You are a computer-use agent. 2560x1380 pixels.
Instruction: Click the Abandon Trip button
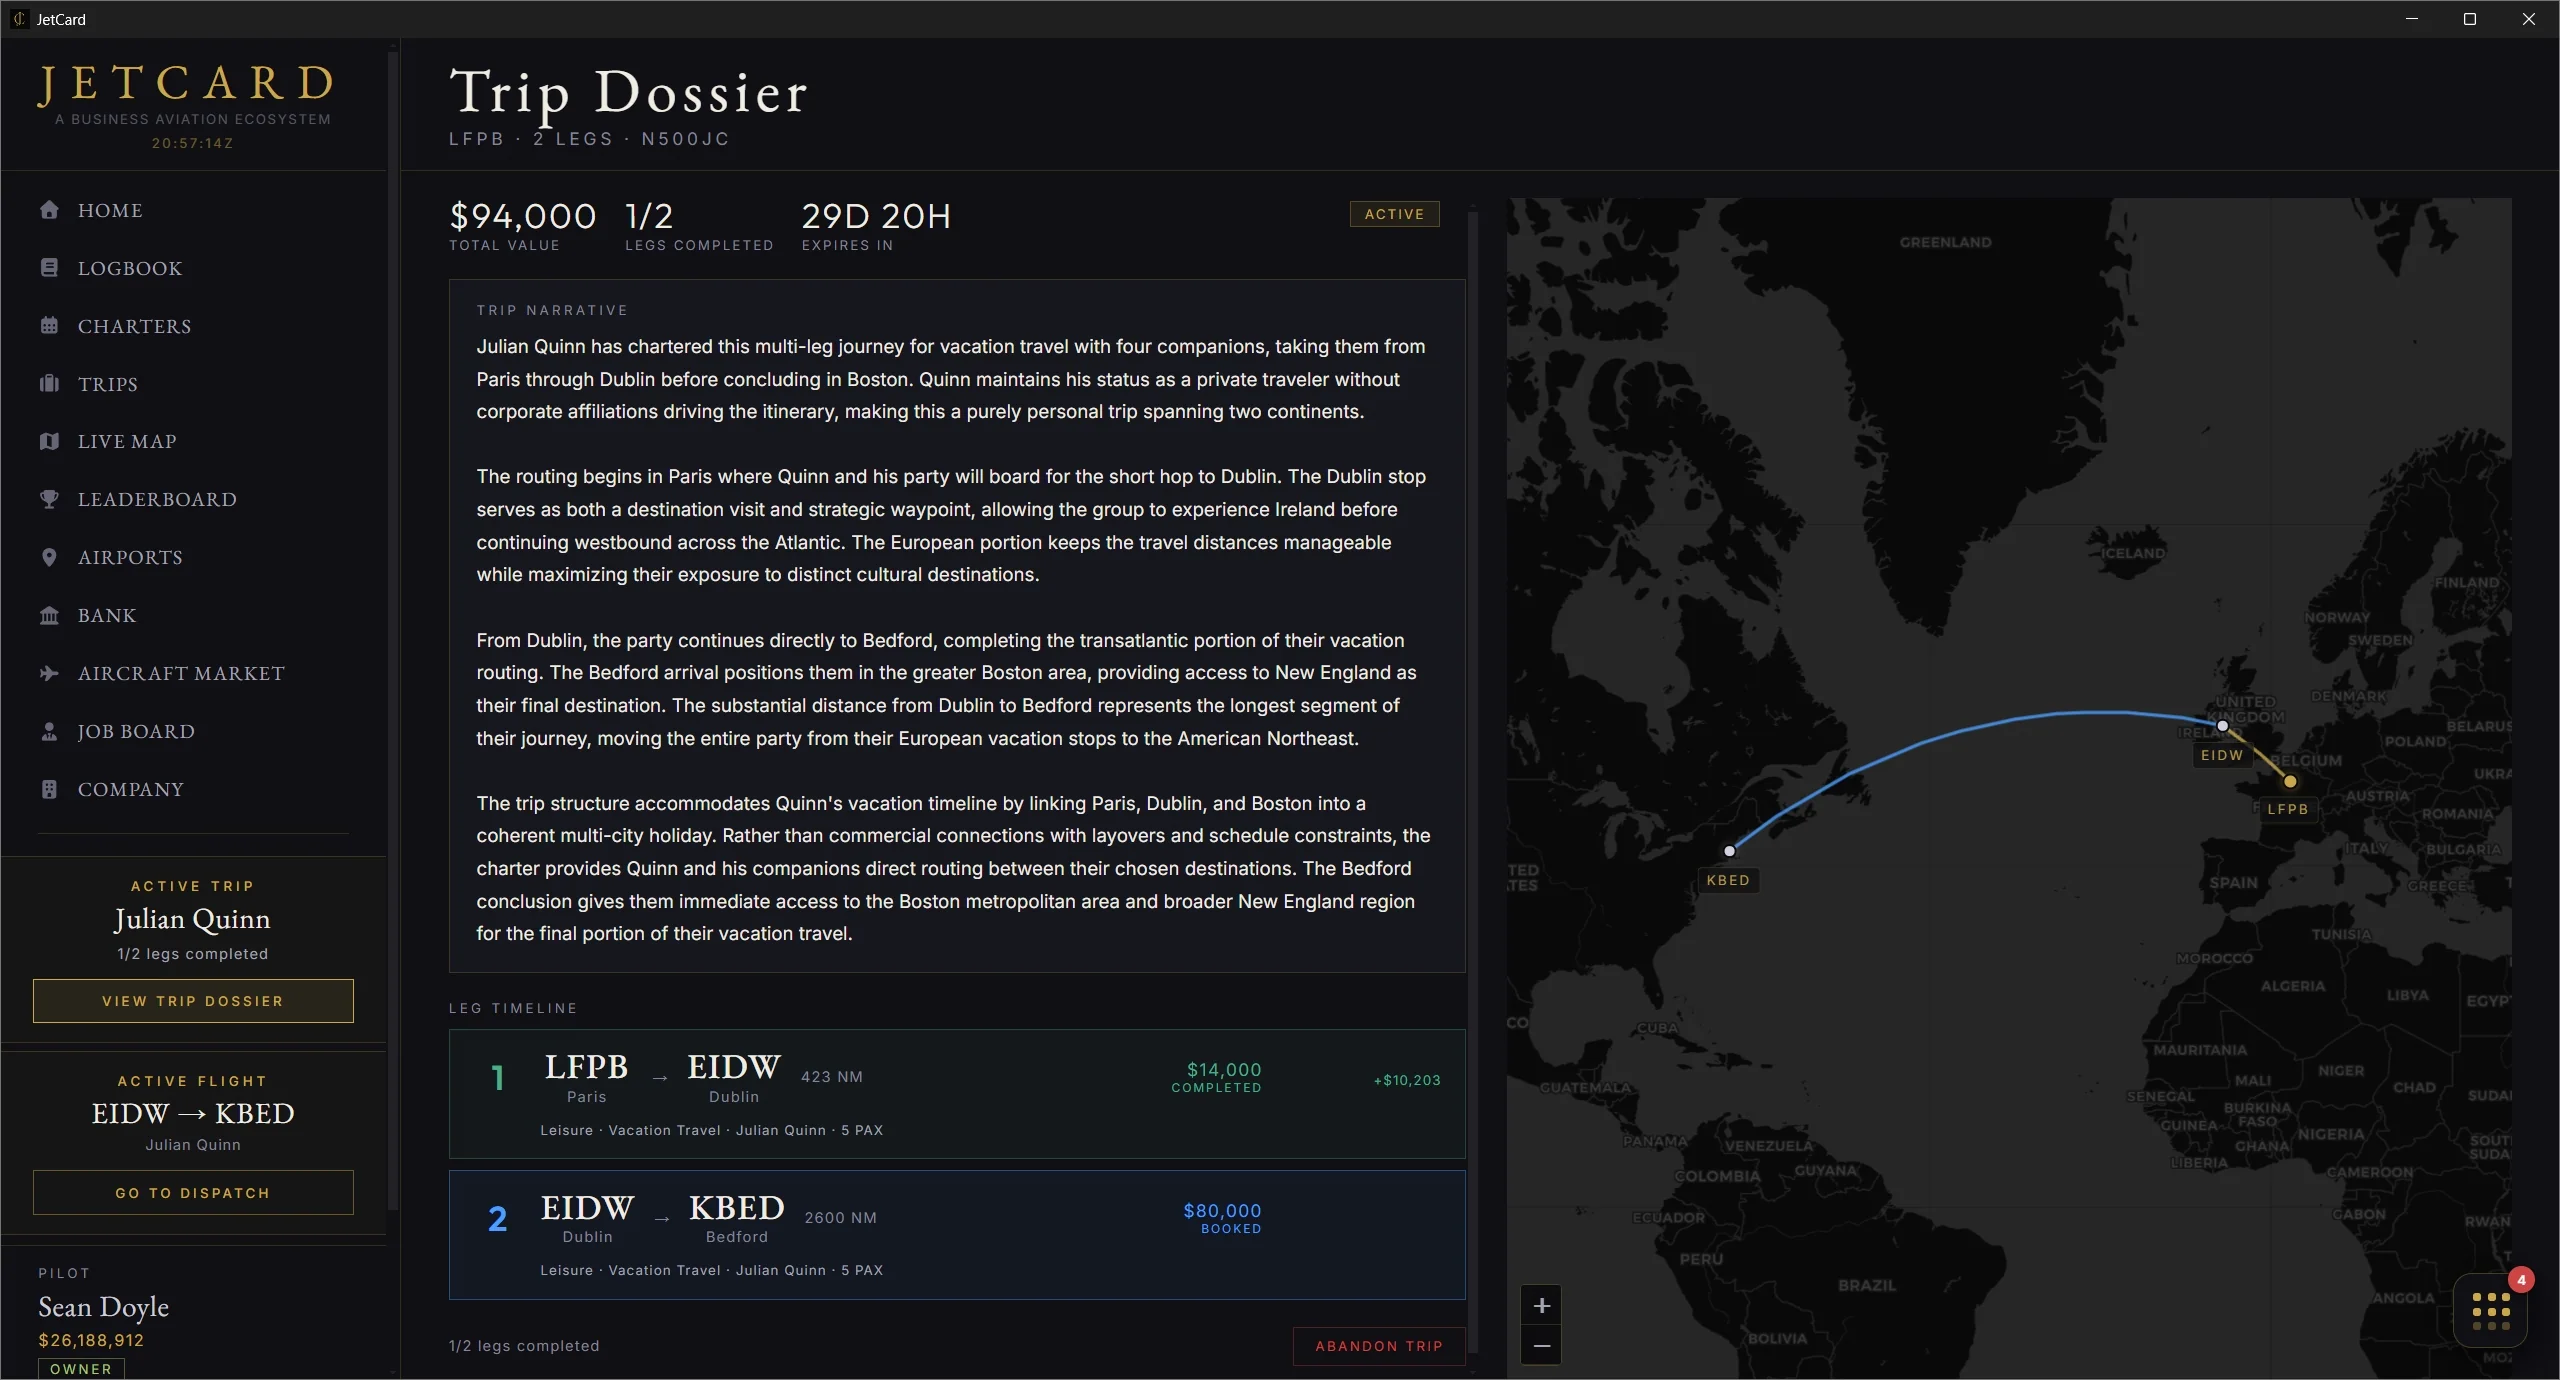(x=1379, y=1346)
